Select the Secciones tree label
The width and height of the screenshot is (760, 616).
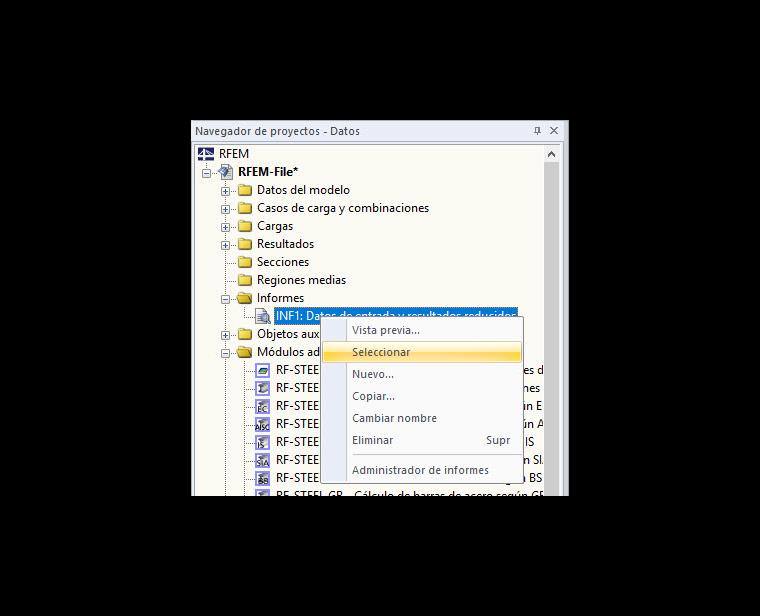click(x=283, y=262)
